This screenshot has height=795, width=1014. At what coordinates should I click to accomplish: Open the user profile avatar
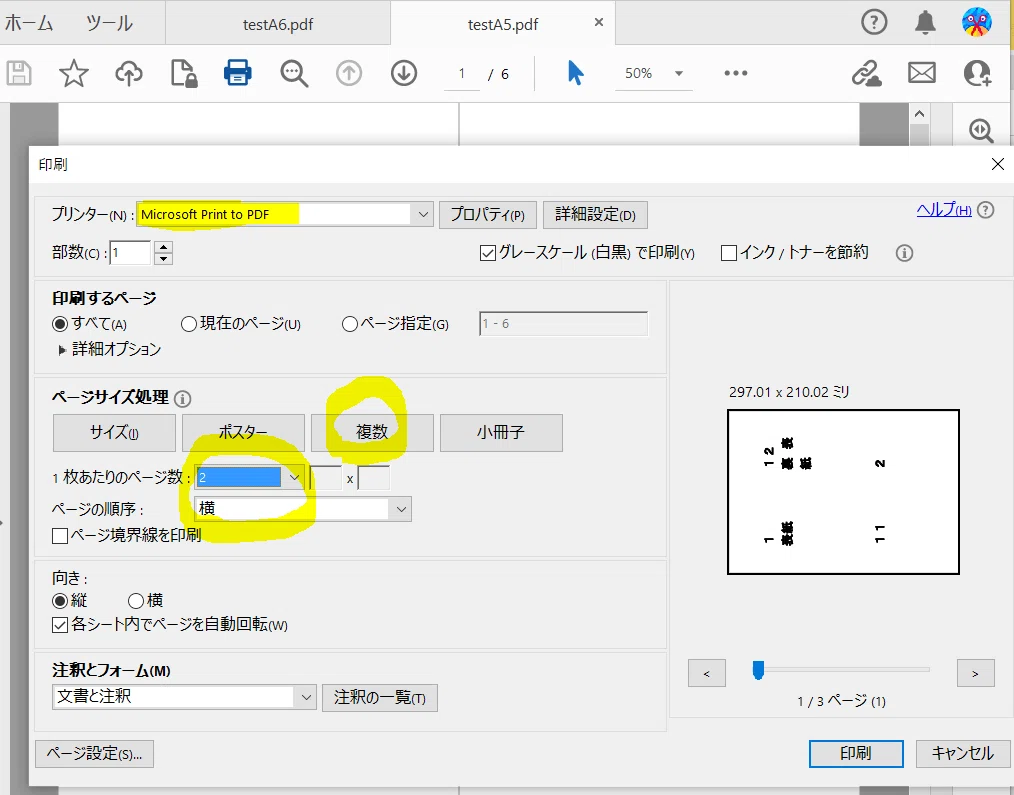(976, 22)
